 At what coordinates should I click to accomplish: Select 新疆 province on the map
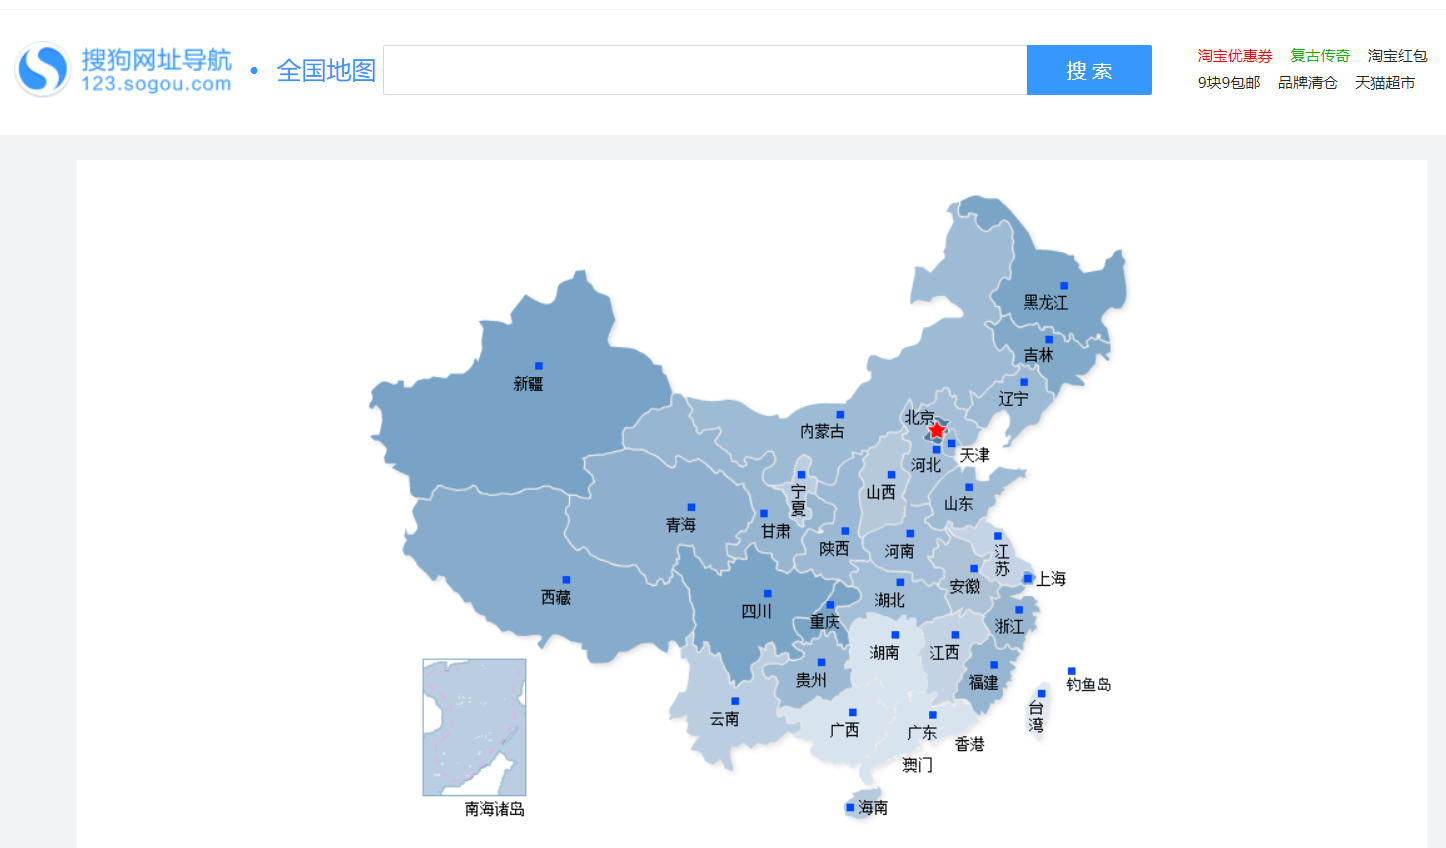click(528, 384)
